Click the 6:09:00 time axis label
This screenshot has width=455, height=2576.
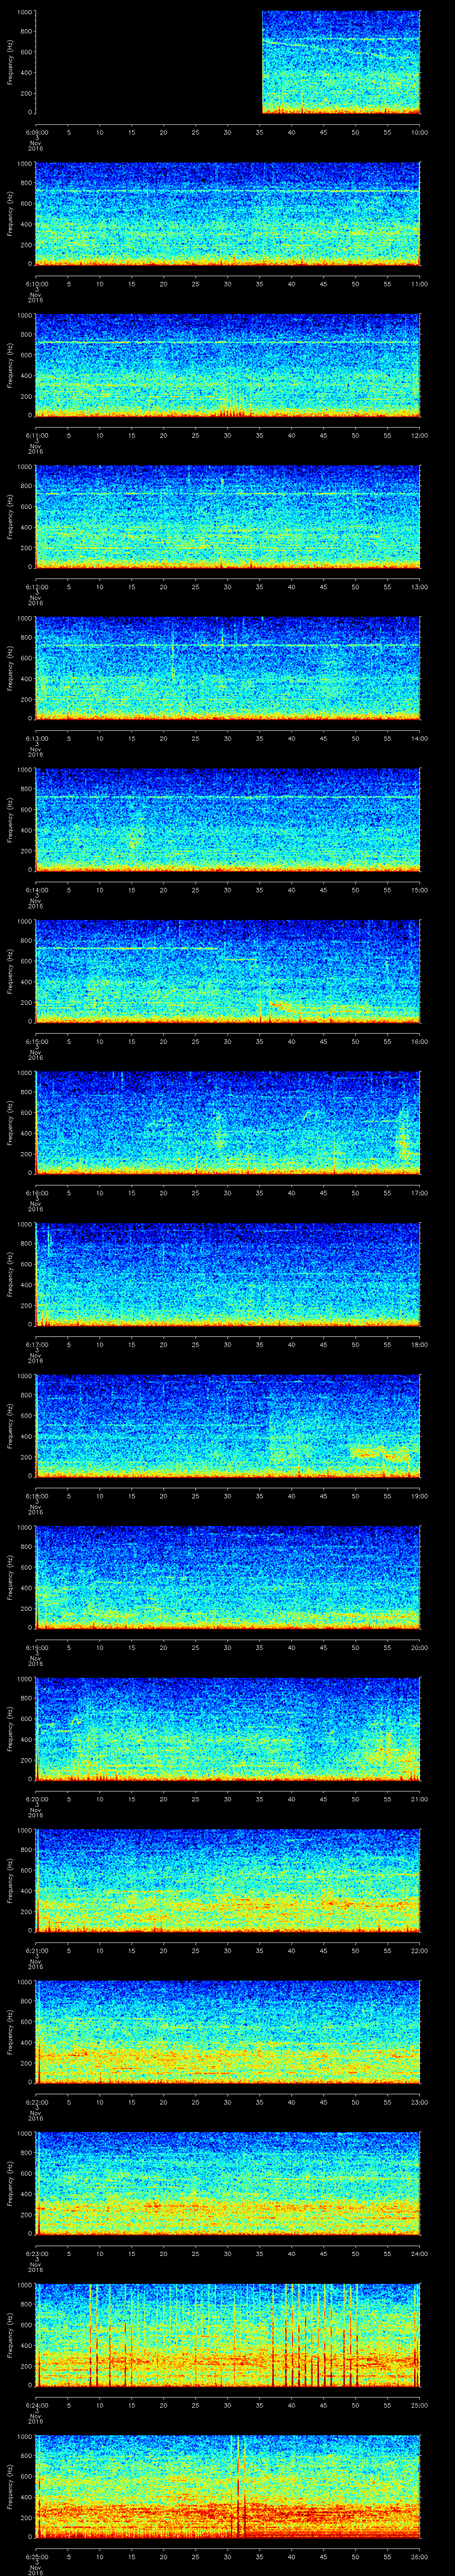[x=36, y=132]
